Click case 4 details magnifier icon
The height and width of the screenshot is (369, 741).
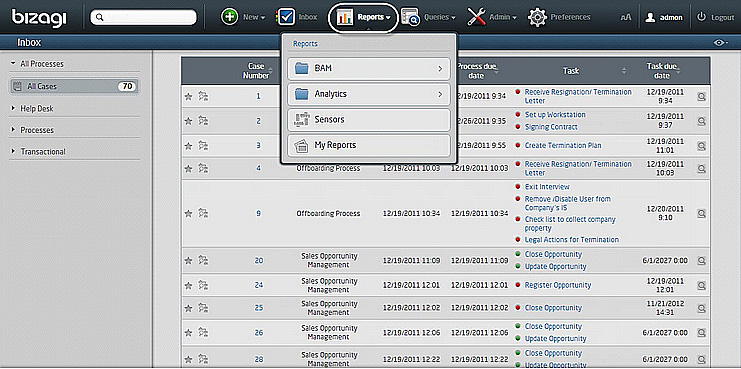(x=701, y=168)
